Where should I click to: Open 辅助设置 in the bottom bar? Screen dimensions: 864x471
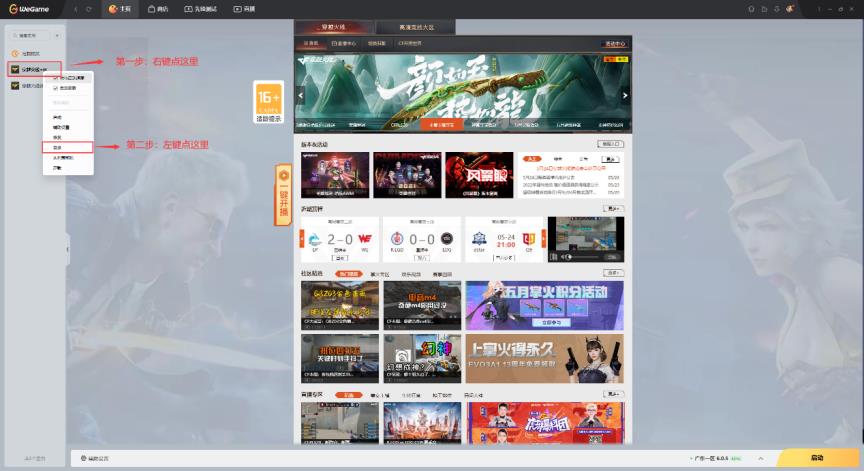coord(95,458)
